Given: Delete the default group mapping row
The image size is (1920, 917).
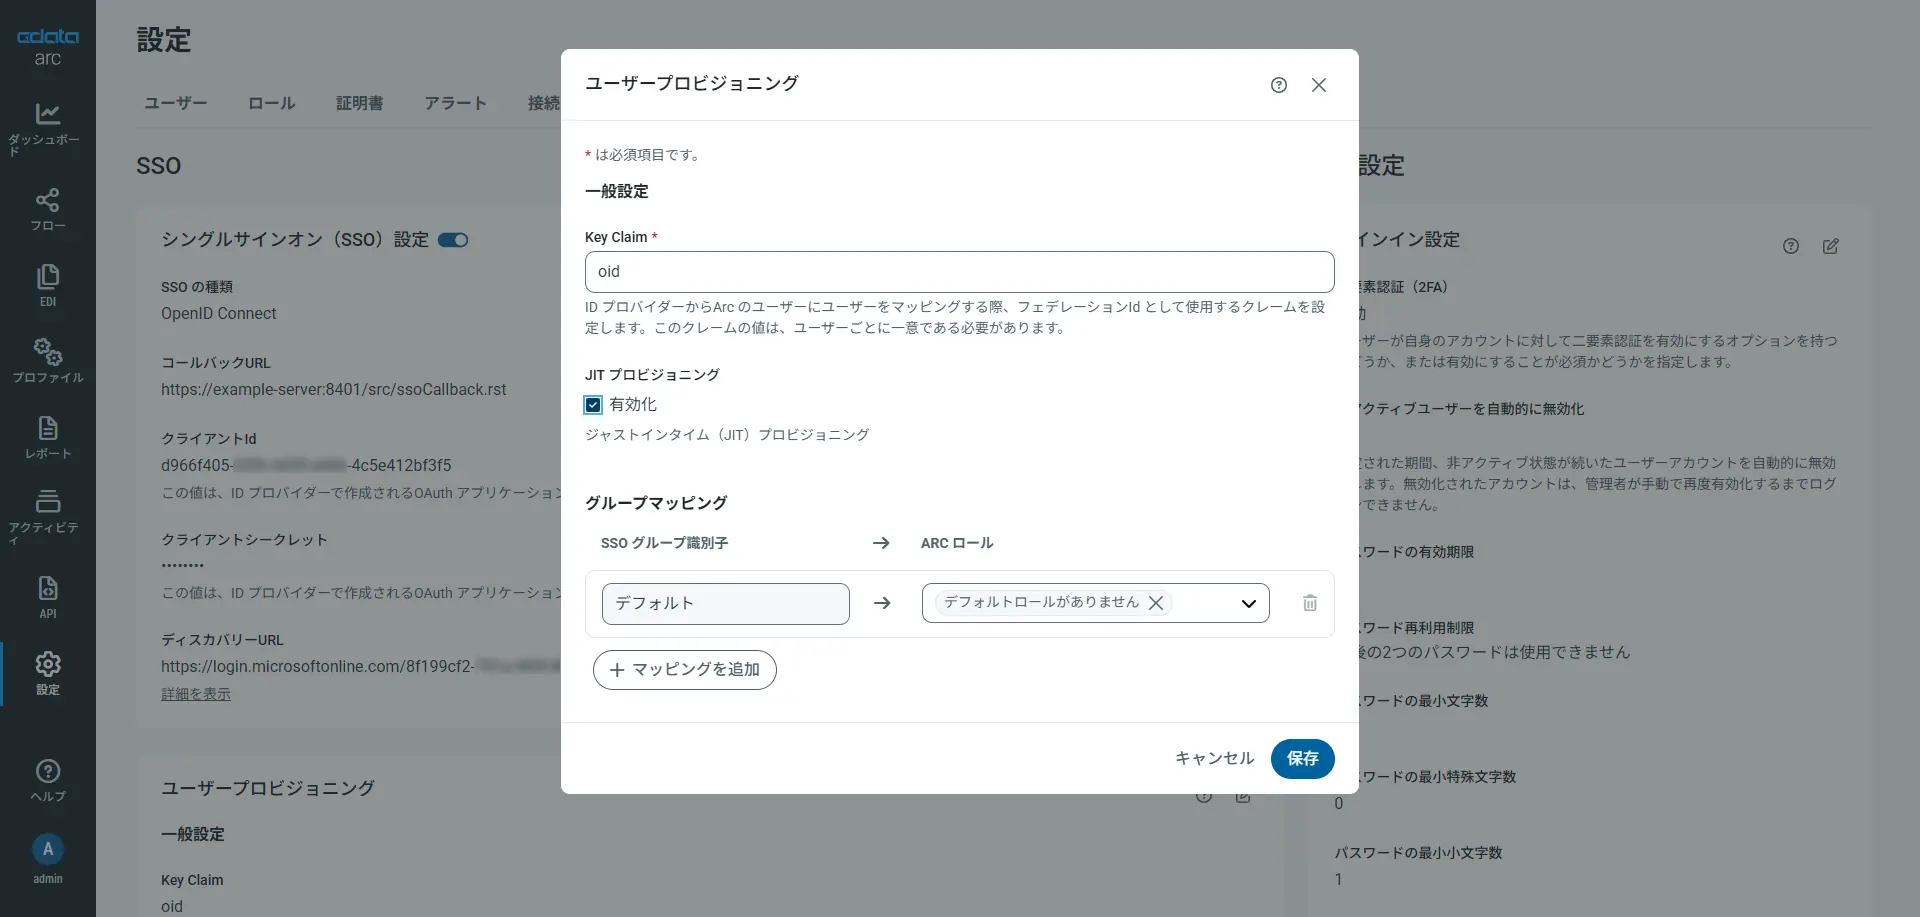Looking at the screenshot, I should point(1309,603).
